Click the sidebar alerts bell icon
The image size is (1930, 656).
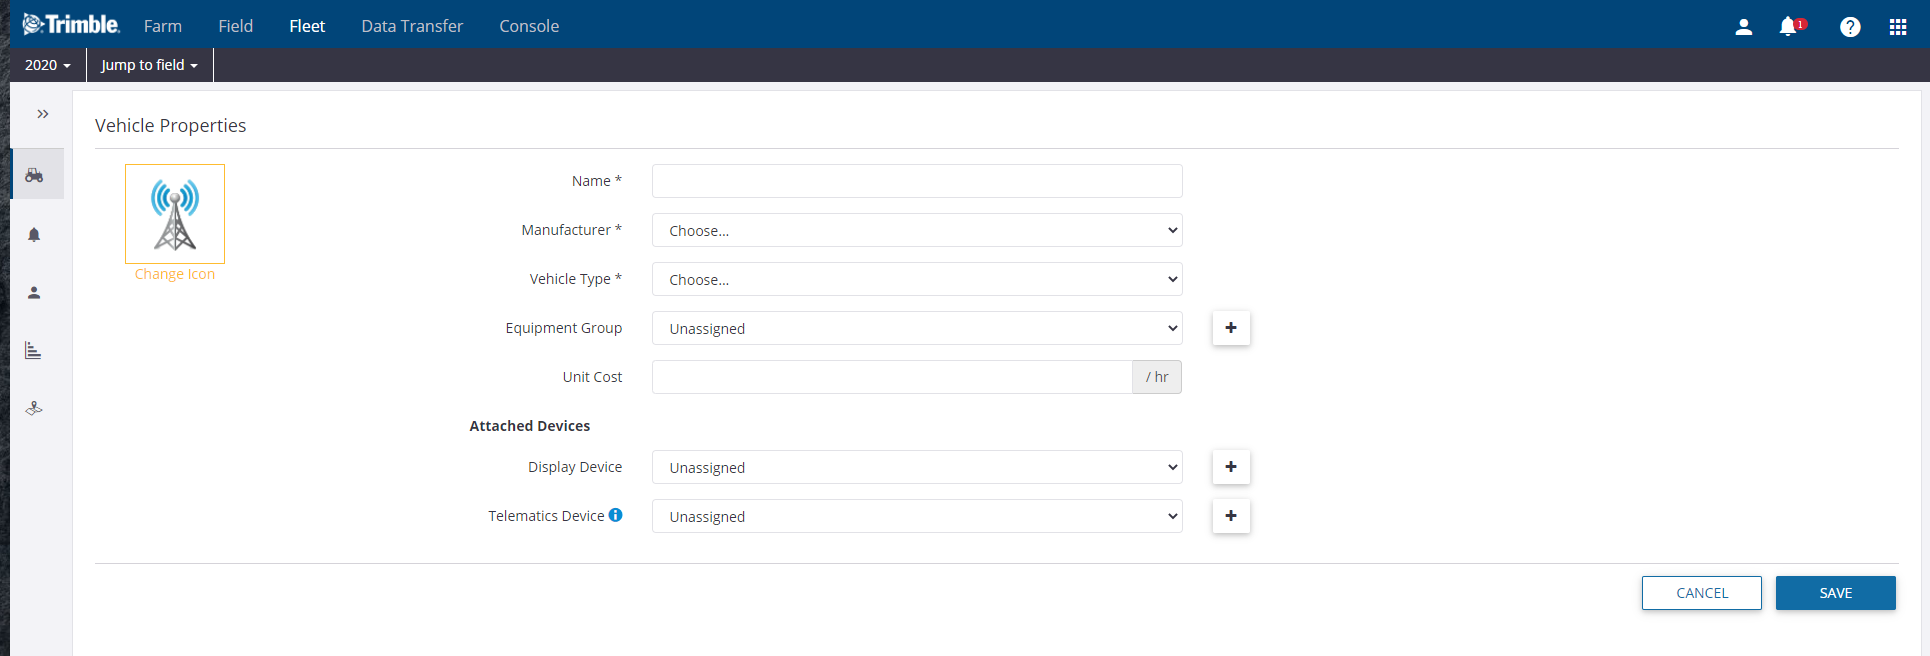pyautogui.click(x=34, y=234)
